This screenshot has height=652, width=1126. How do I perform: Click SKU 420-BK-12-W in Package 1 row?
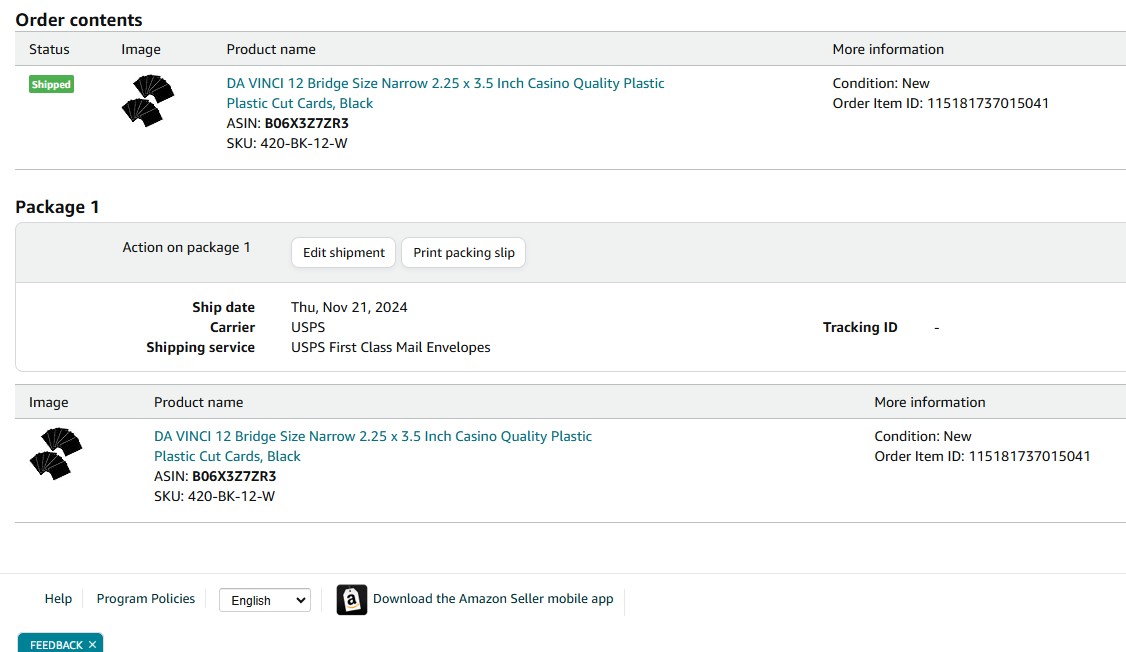(x=231, y=496)
